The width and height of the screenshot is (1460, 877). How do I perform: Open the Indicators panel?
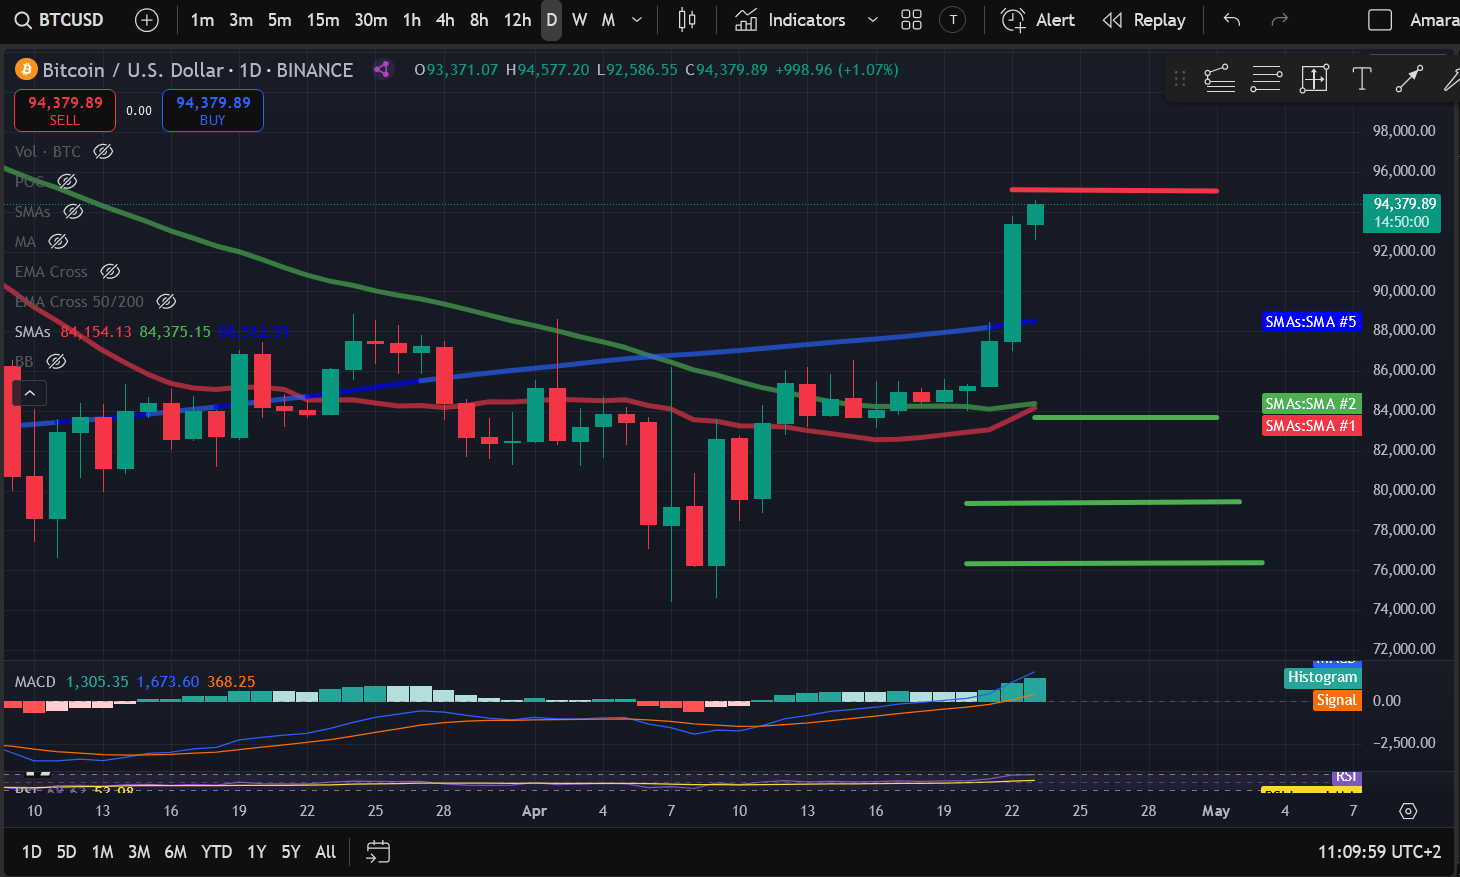[790, 20]
